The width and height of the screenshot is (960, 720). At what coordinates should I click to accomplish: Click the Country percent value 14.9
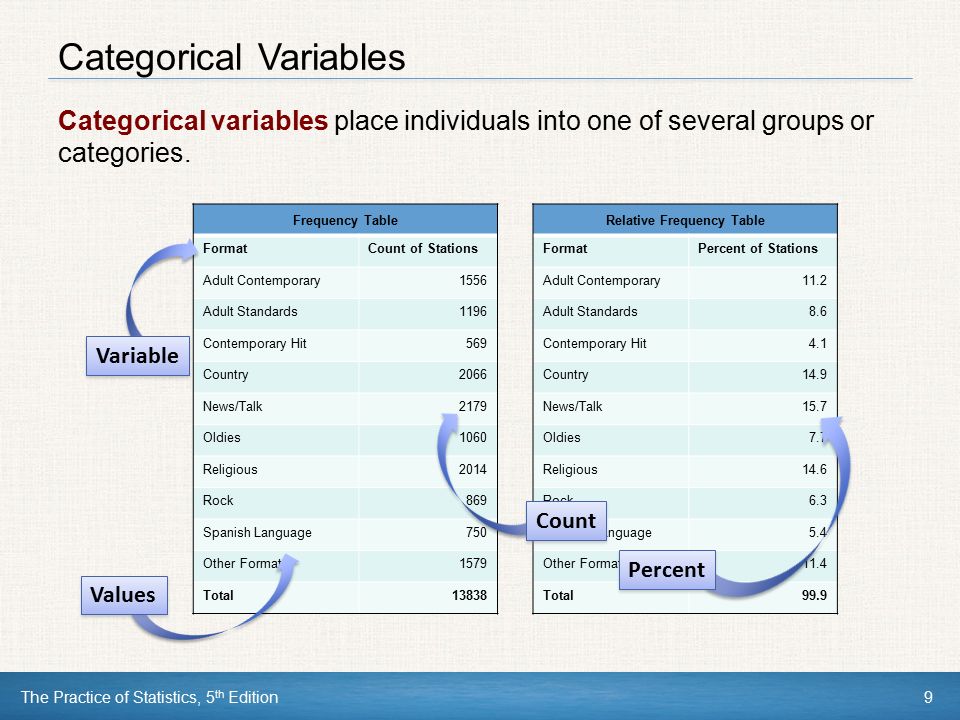point(814,374)
